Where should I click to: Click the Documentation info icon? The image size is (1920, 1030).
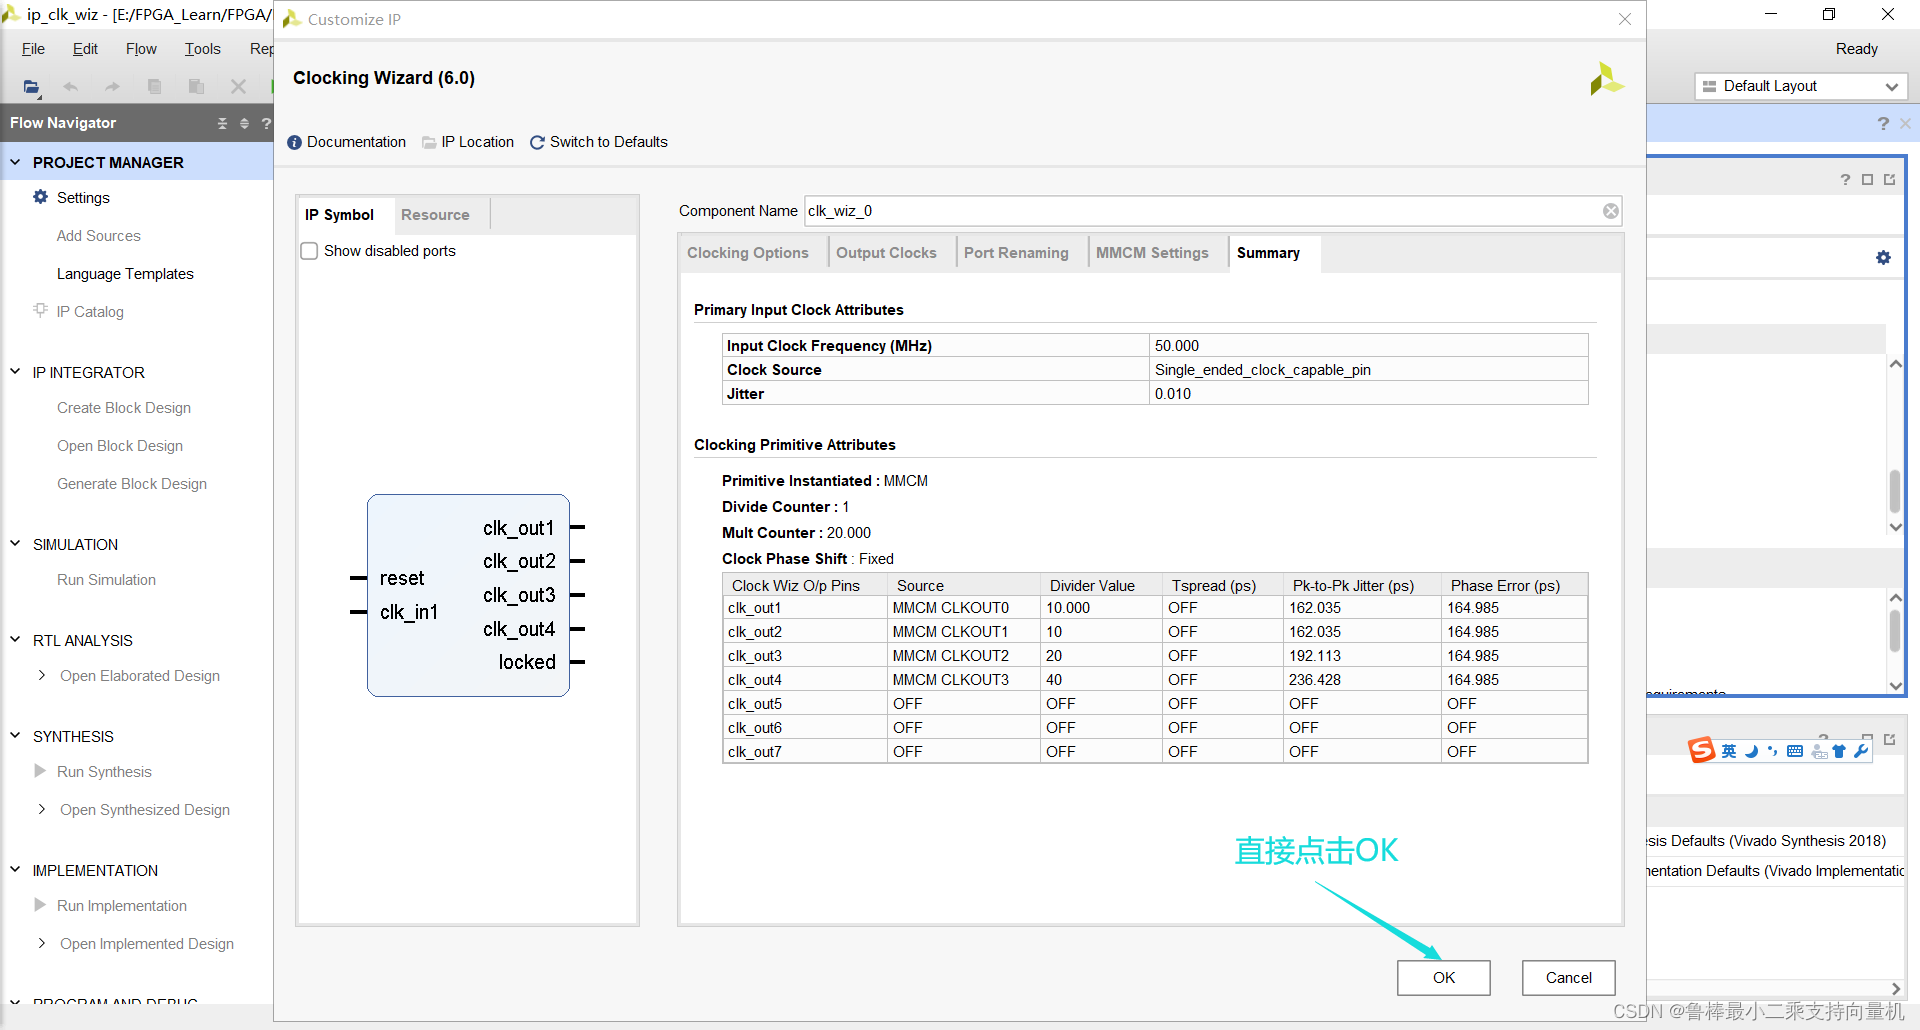tap(294, 142)
